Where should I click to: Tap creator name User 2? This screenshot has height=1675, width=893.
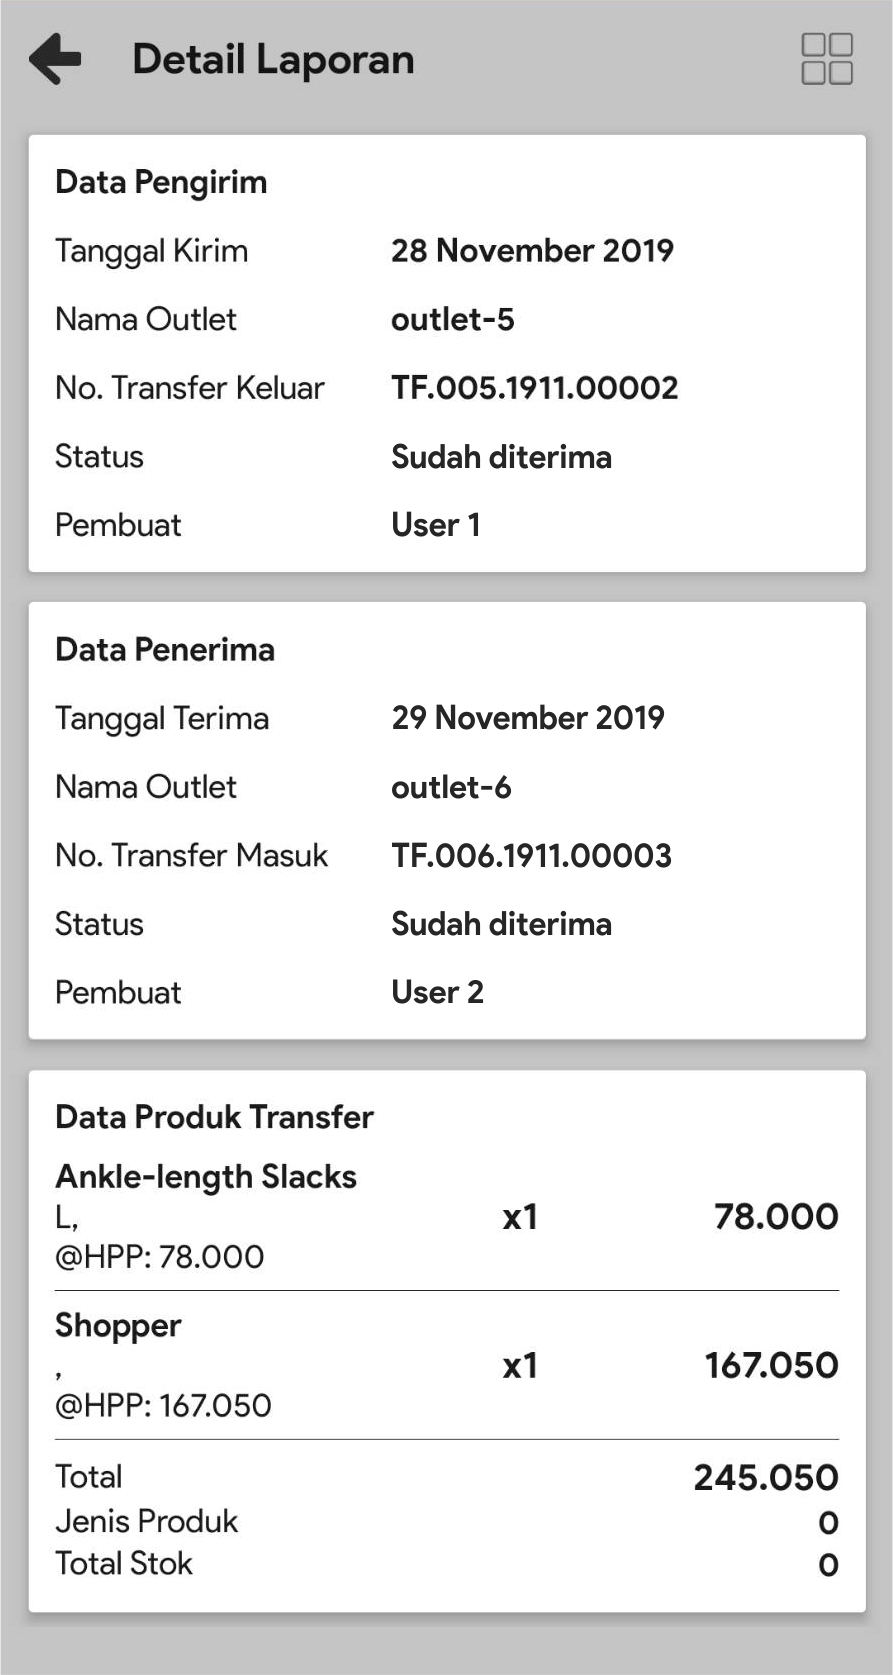(437, 993)
